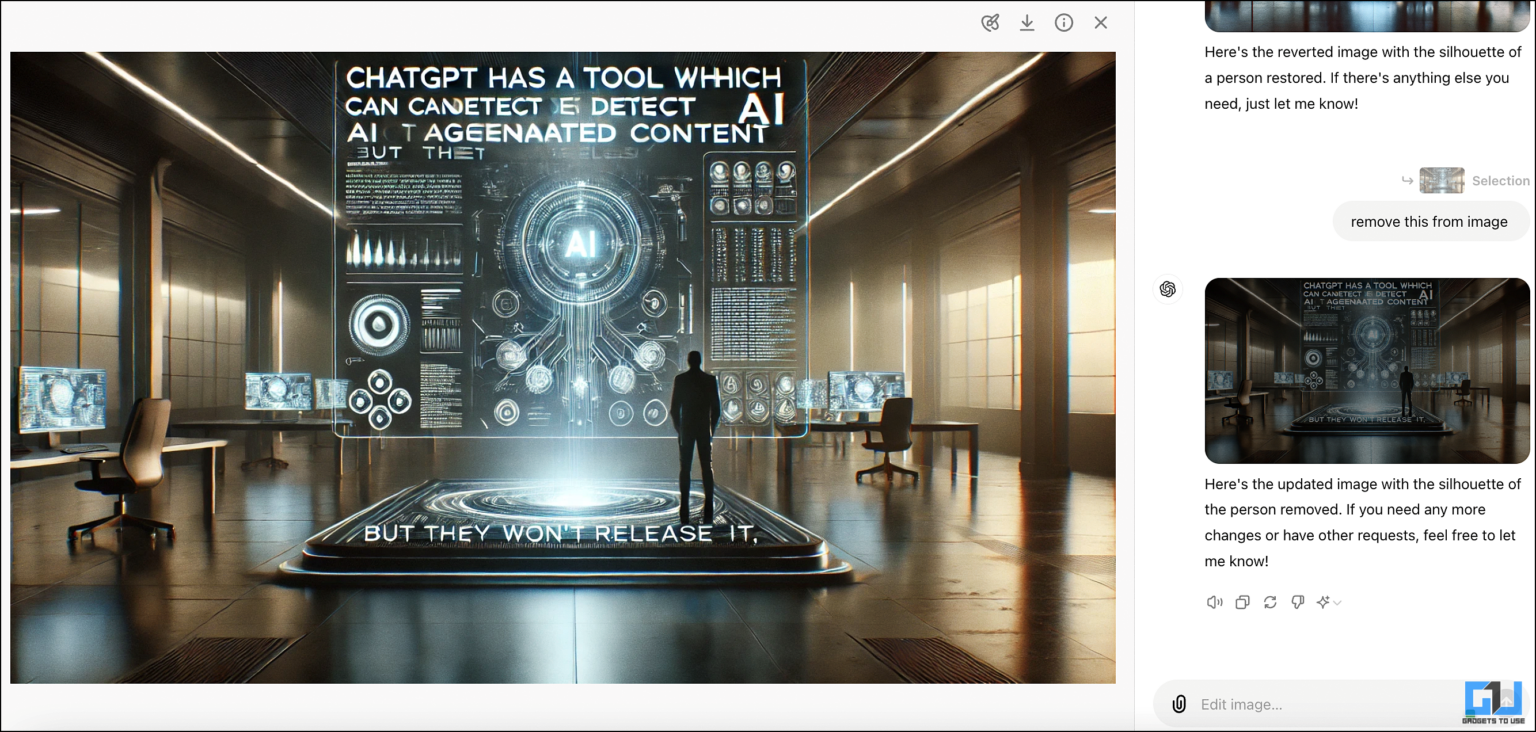Select the image edit/markup tool
The image size is (1536, 732).
990,22
